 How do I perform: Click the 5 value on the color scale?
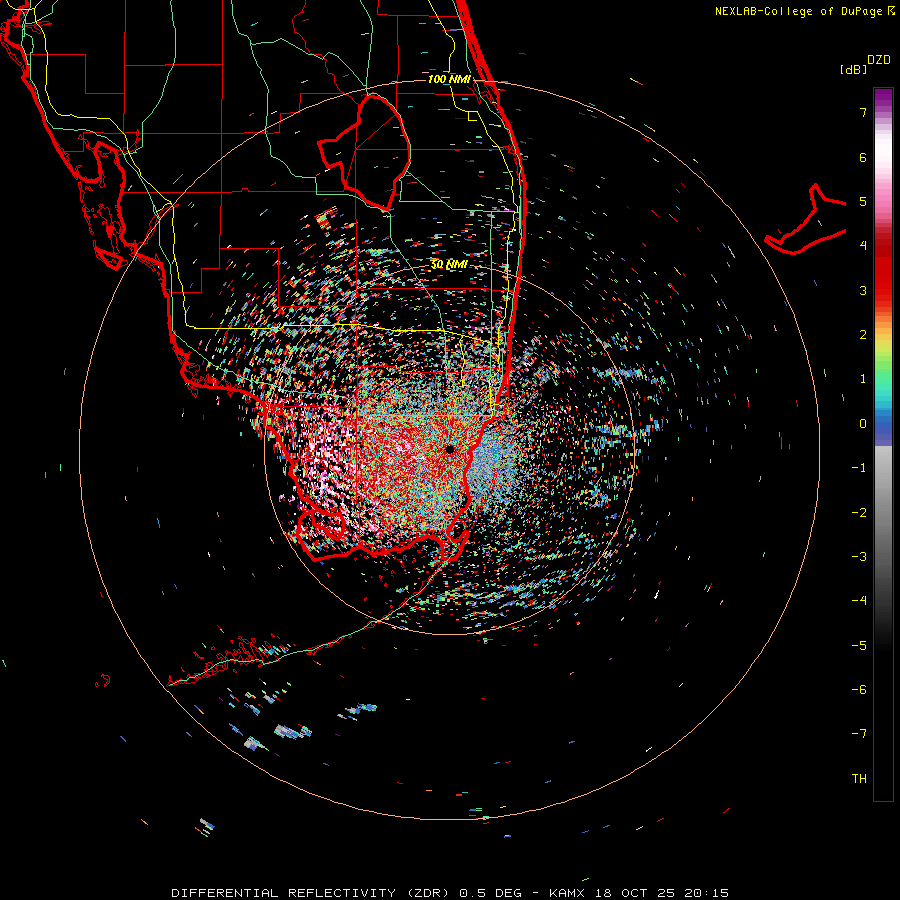point(863,201)
